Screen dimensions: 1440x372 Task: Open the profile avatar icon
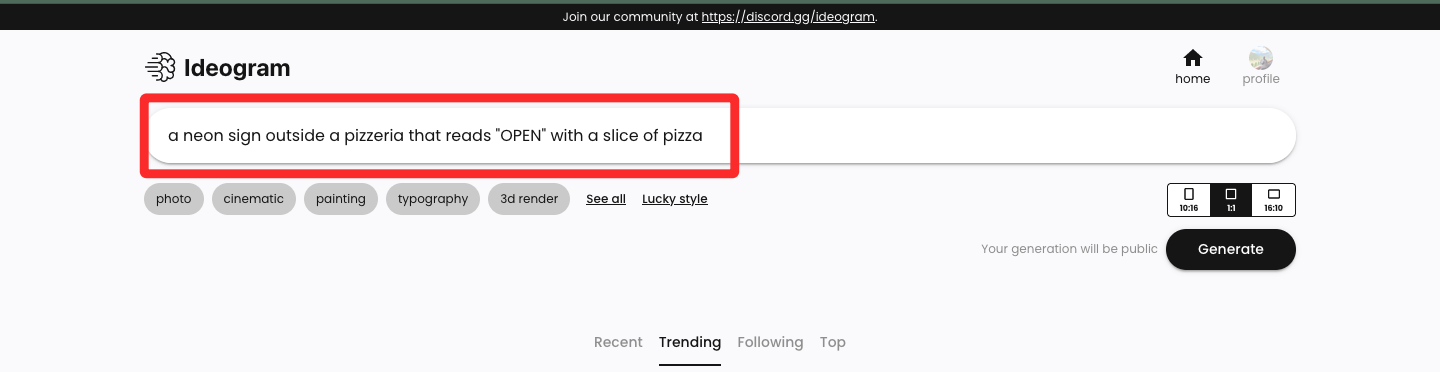point(1260,58)
